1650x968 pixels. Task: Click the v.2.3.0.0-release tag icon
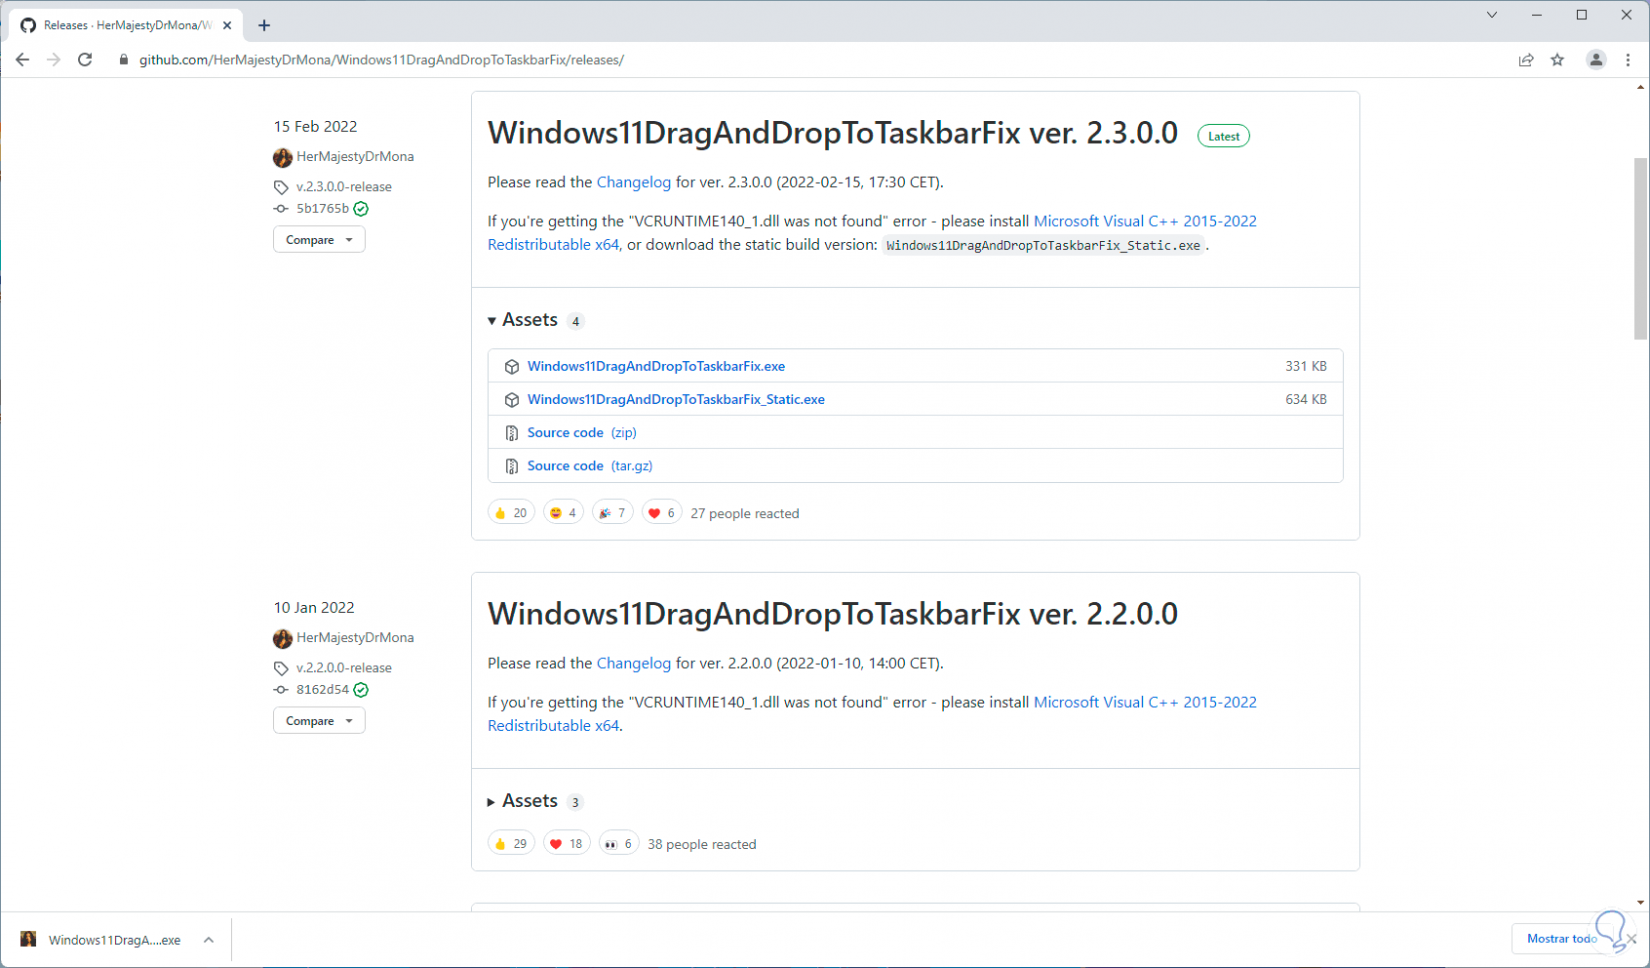click(x=281, y=187)
